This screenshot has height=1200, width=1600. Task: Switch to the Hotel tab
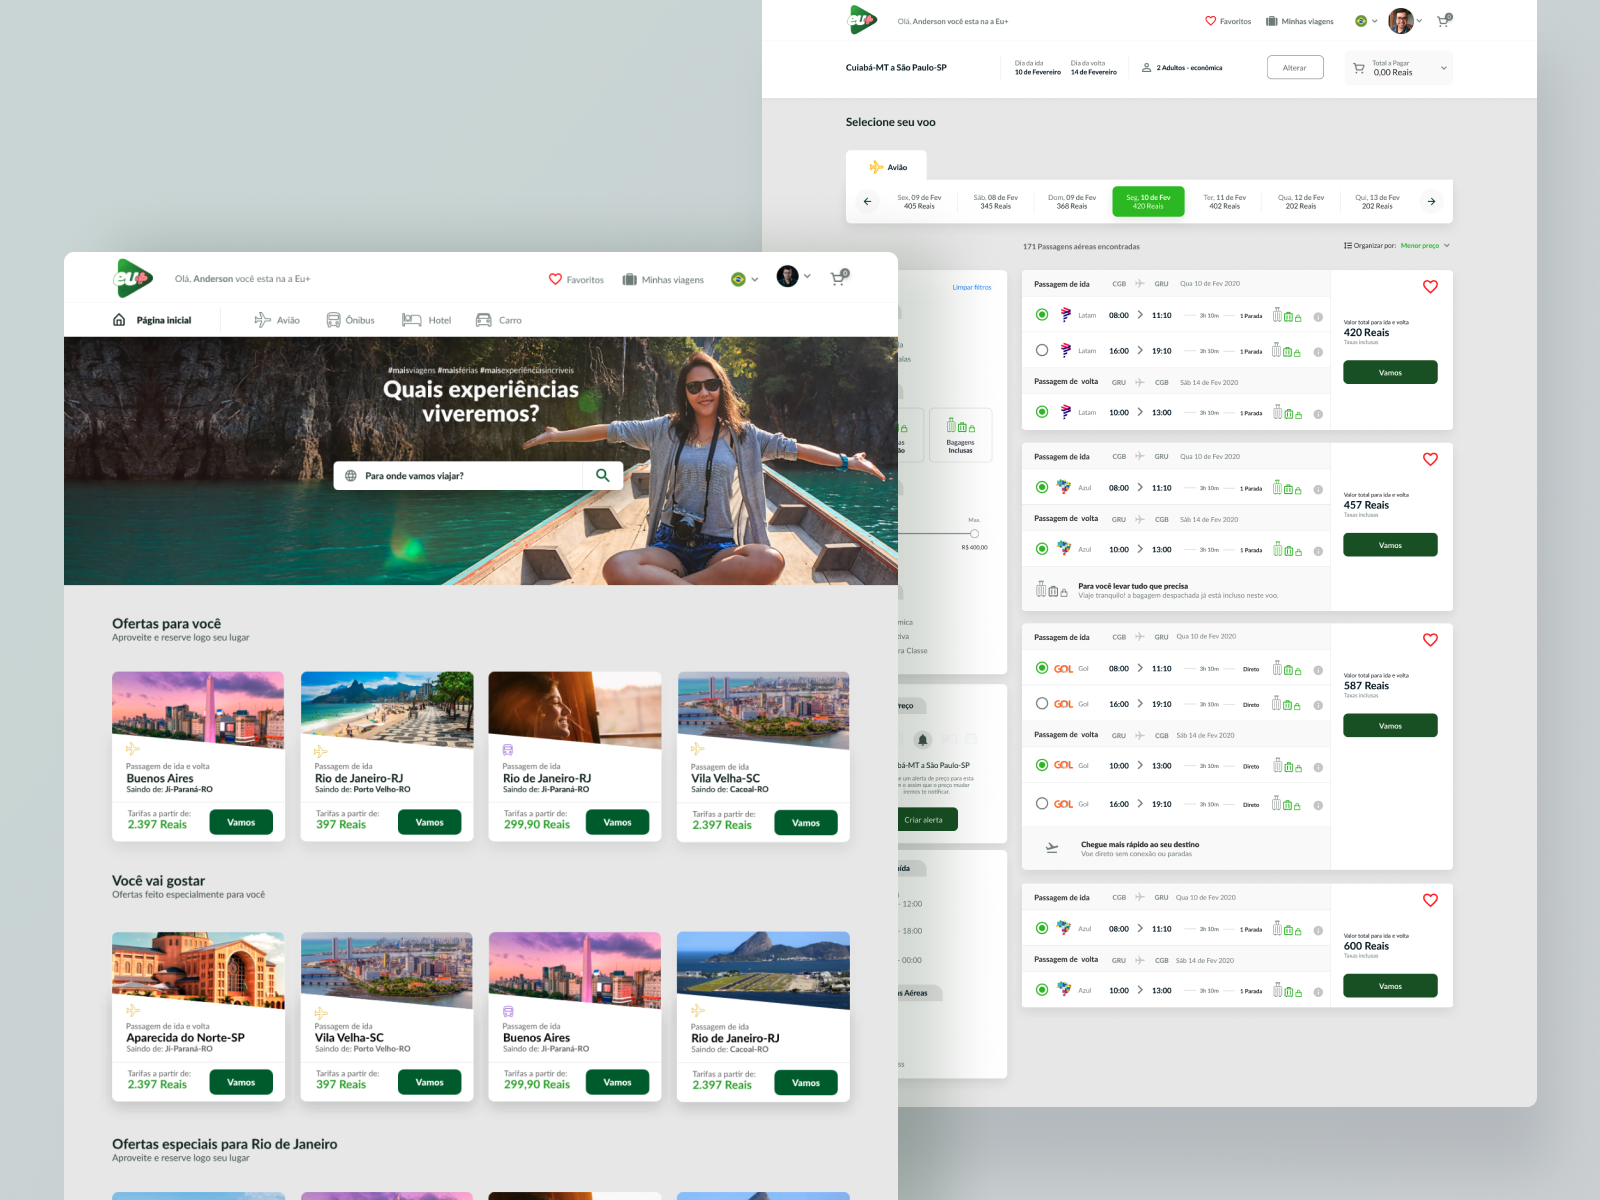click(x=427, y=320)
